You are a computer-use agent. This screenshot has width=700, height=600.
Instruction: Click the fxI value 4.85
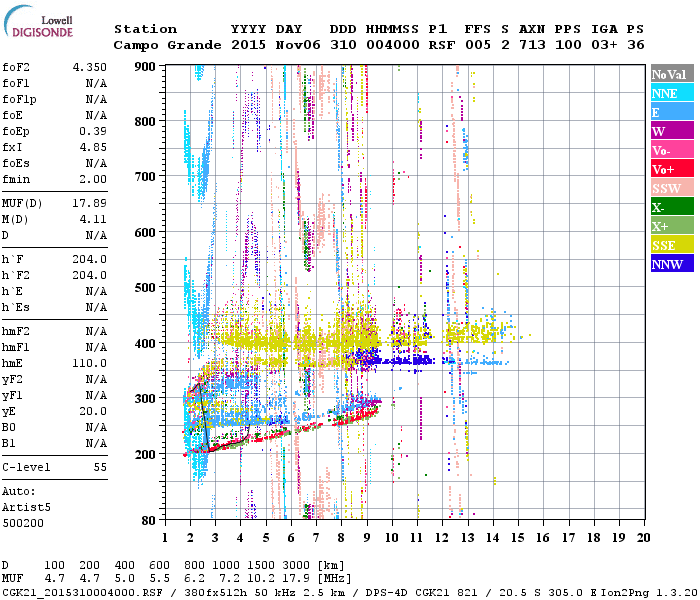pos(93,147)
